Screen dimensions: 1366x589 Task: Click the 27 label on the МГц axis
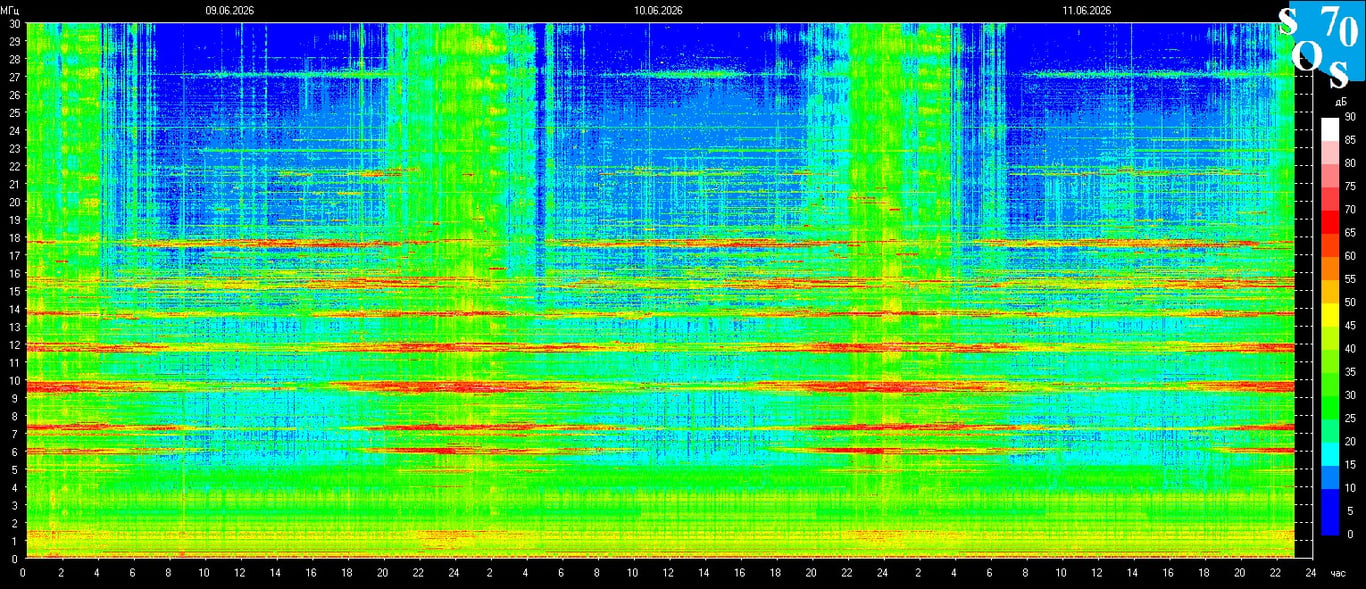(13, 77)
